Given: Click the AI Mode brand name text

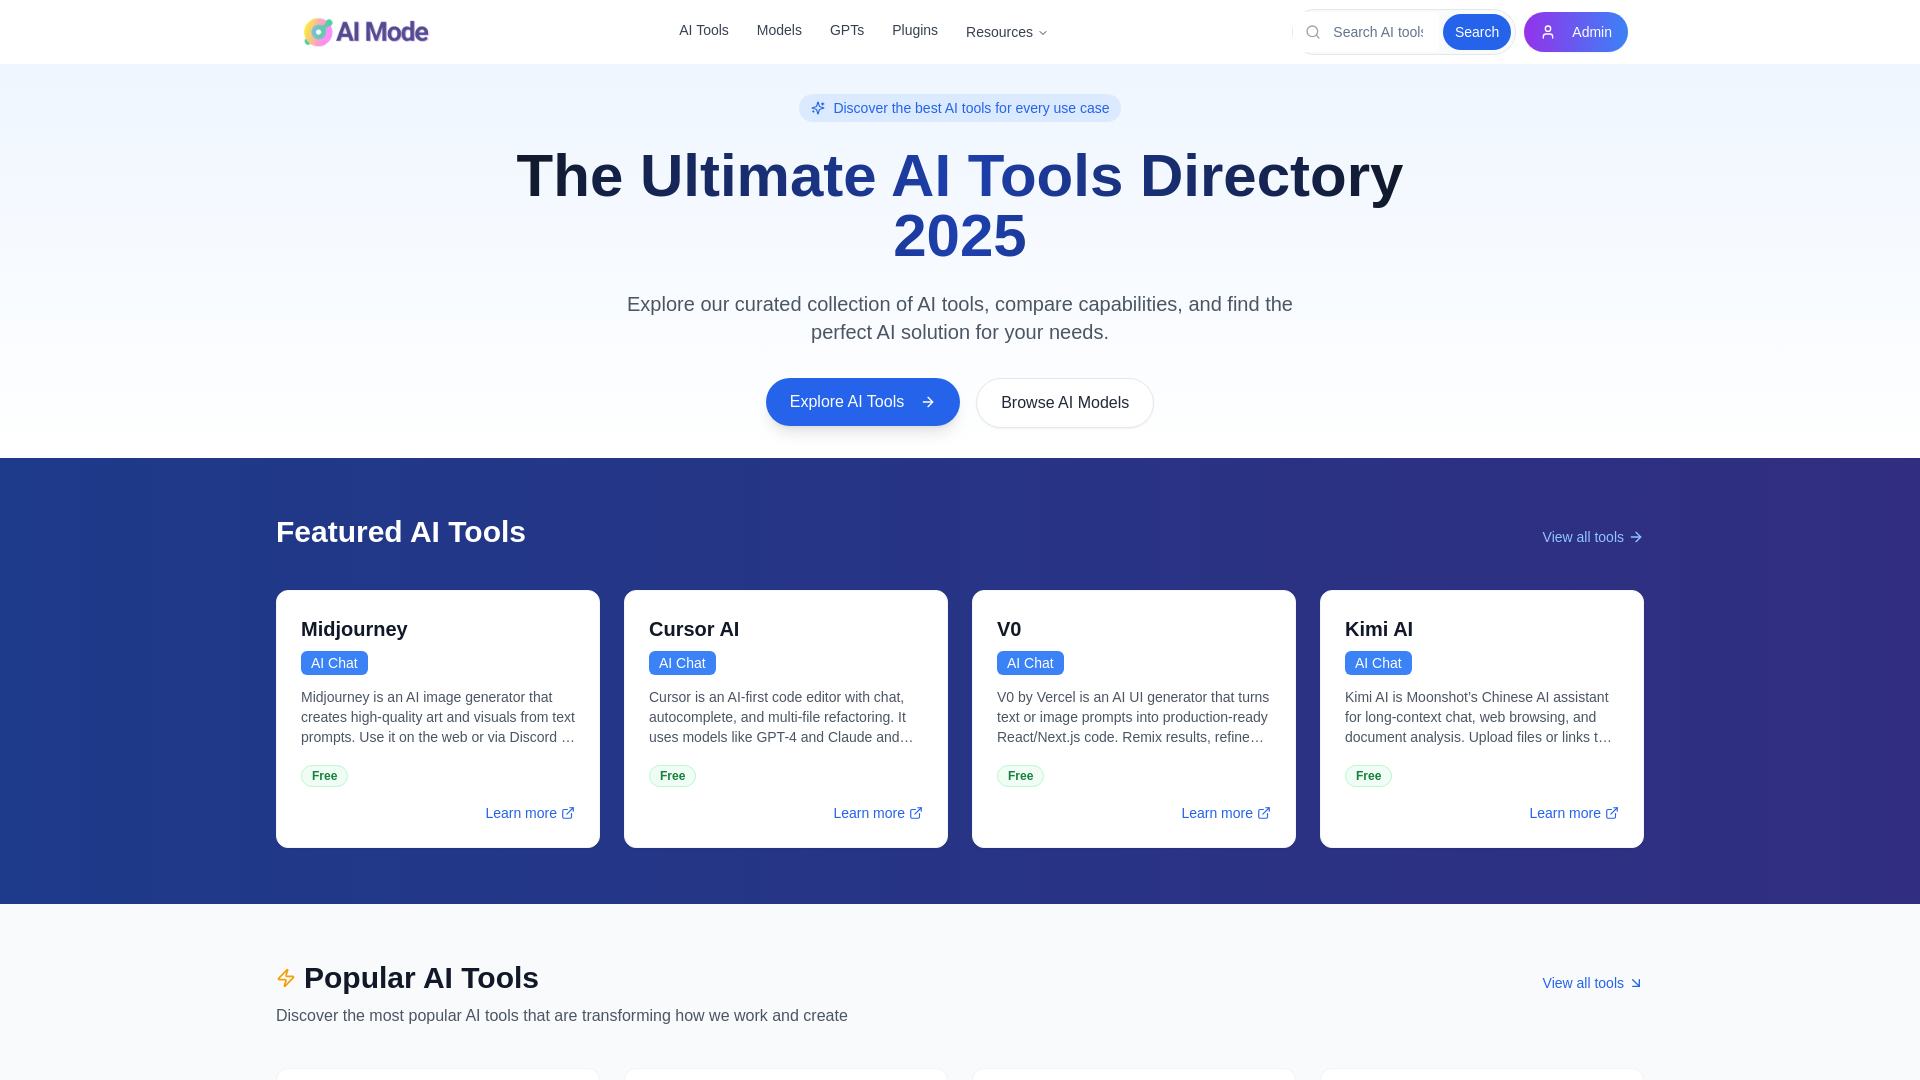Looking at the screenshot, I should [x=382, y=32].
